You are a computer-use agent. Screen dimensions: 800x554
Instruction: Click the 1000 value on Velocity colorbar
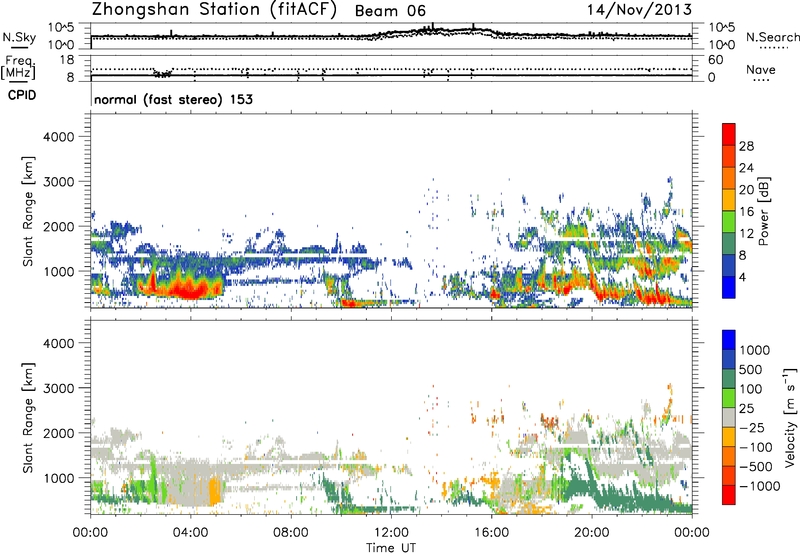click(755, 350)
